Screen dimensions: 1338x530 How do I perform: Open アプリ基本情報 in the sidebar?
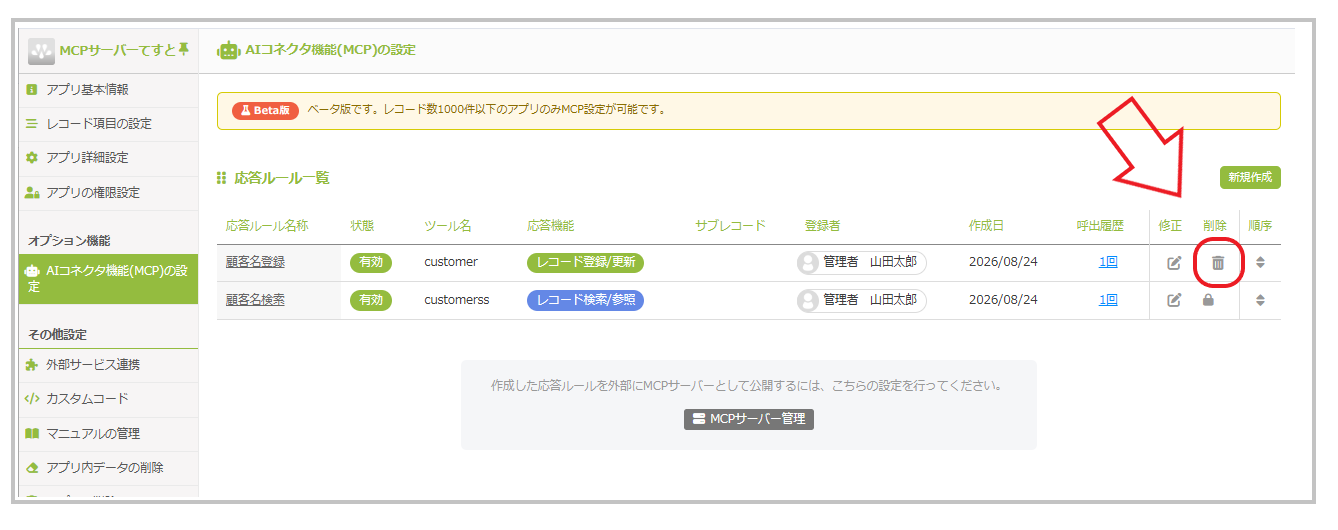coord(108,90)
